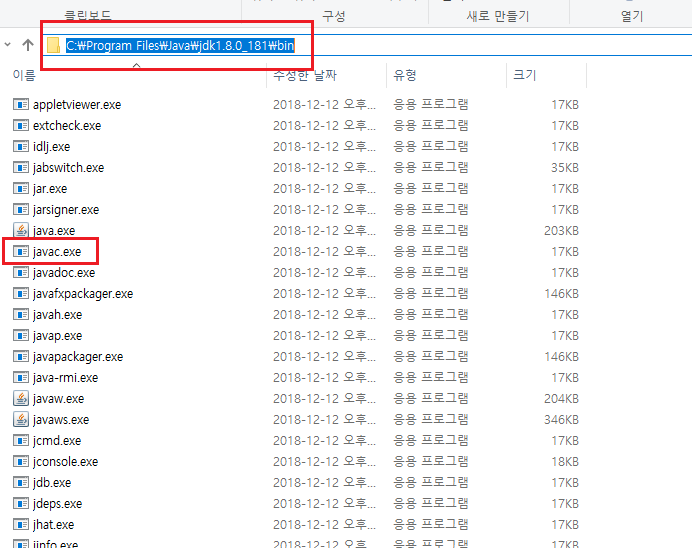
Task: Click the javah.exe file icon
Action: tap(21, 315)
